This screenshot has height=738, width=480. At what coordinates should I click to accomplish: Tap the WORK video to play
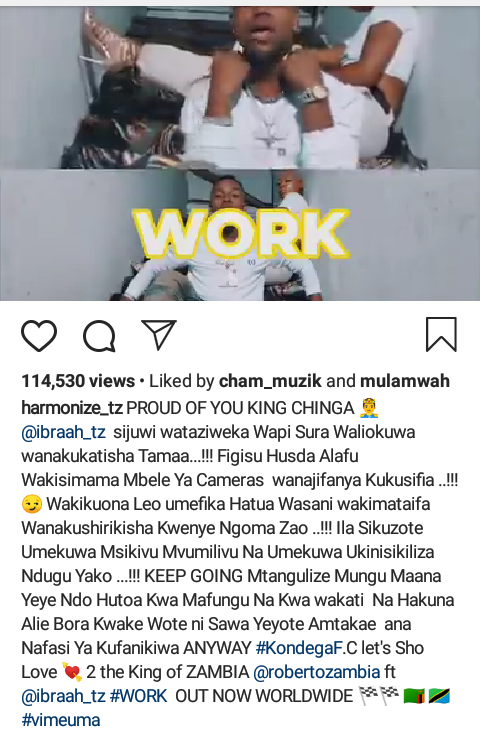(x=240, y=235)
